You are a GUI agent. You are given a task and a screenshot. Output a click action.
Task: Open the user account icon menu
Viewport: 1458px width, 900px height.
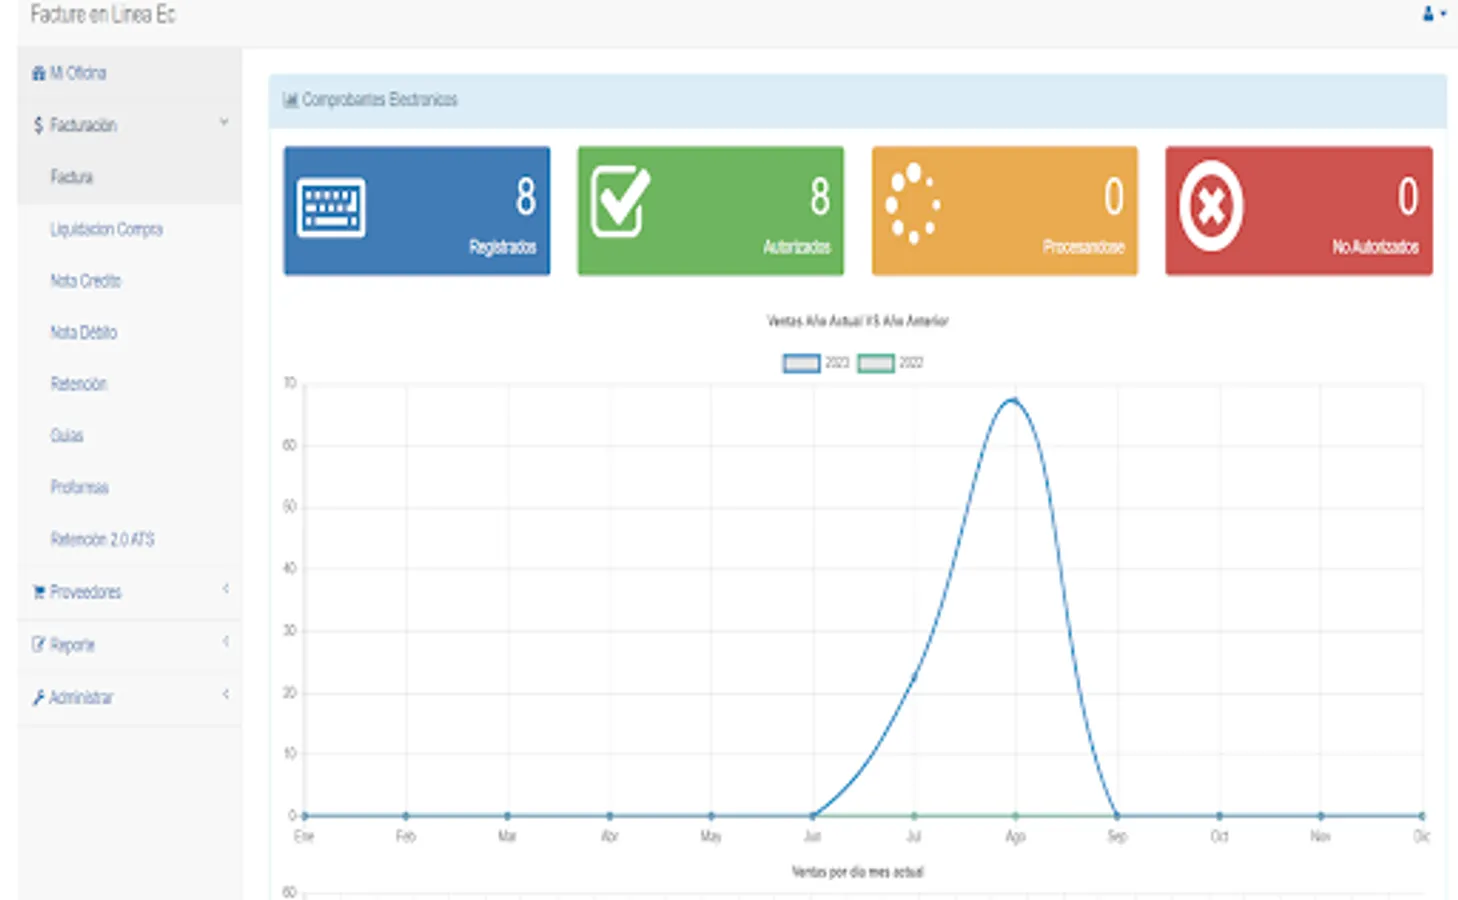1428,14
